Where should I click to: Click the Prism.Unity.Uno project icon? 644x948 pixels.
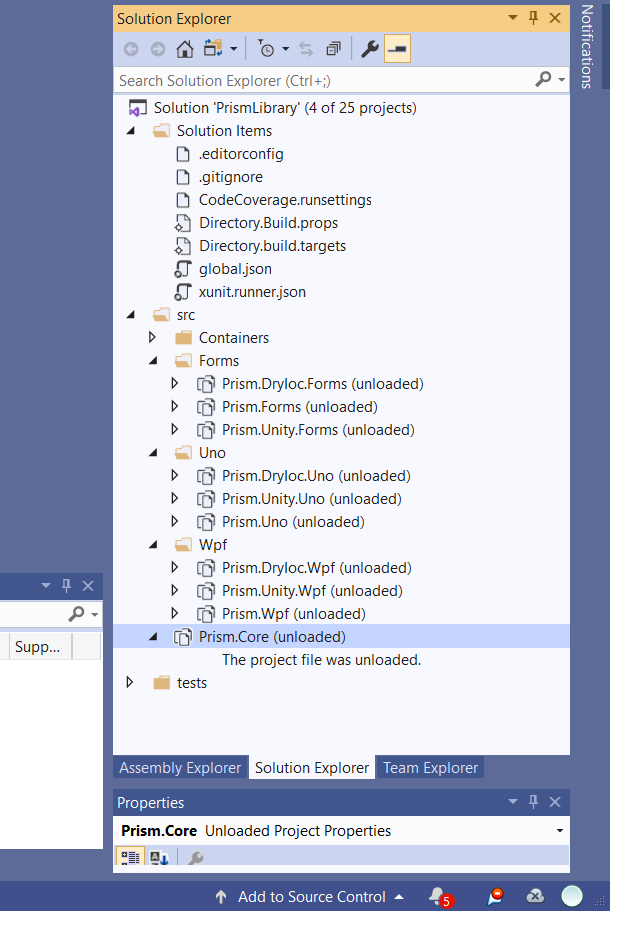pos(206,499)
